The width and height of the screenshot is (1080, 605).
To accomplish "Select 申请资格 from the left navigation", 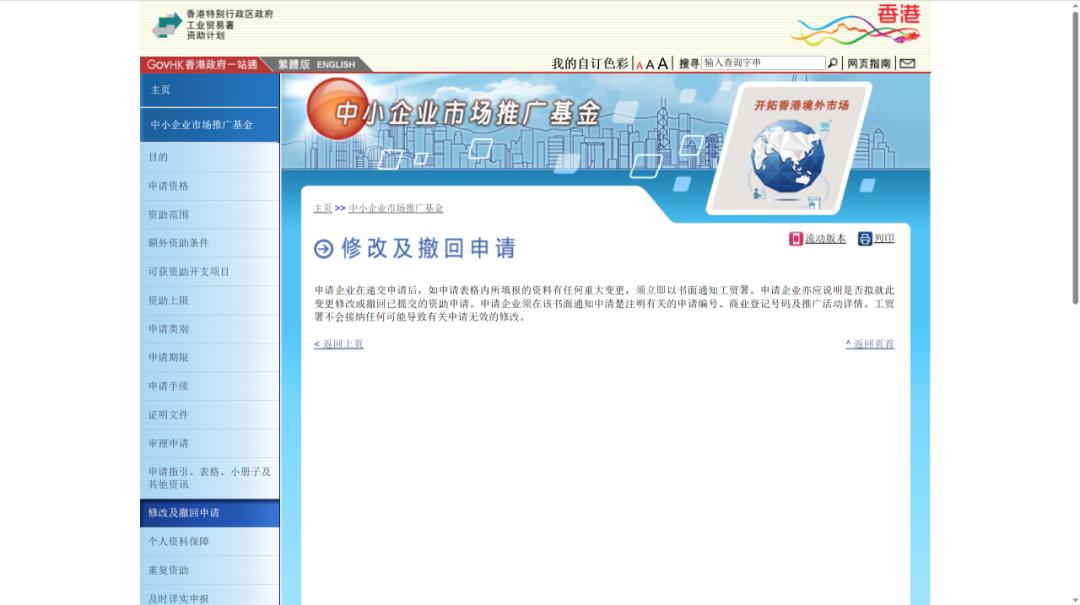I will (x=168, y=186).
